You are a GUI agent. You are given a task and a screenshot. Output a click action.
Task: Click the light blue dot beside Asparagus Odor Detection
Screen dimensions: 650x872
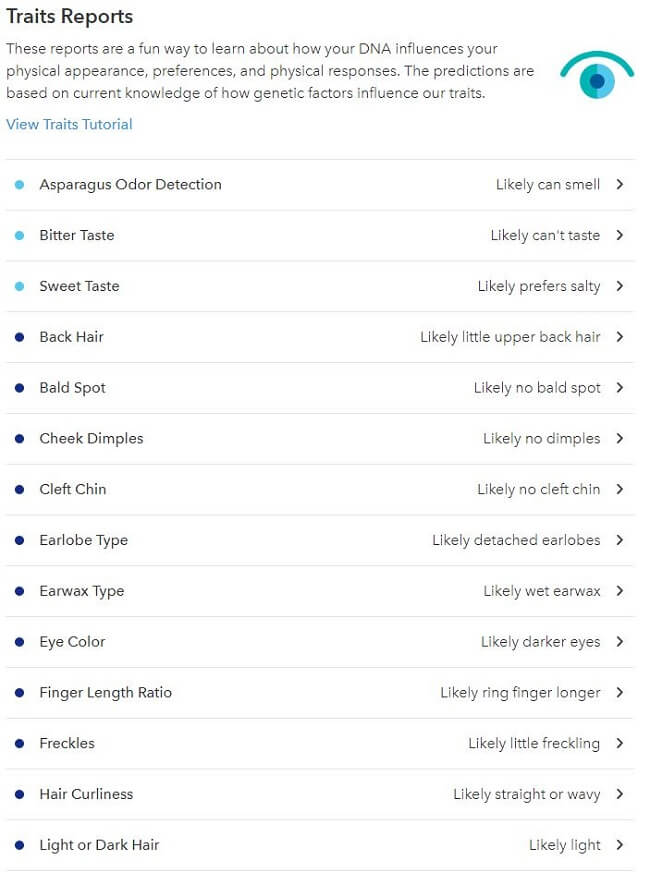pyautogui.click(x=19, y=185)
